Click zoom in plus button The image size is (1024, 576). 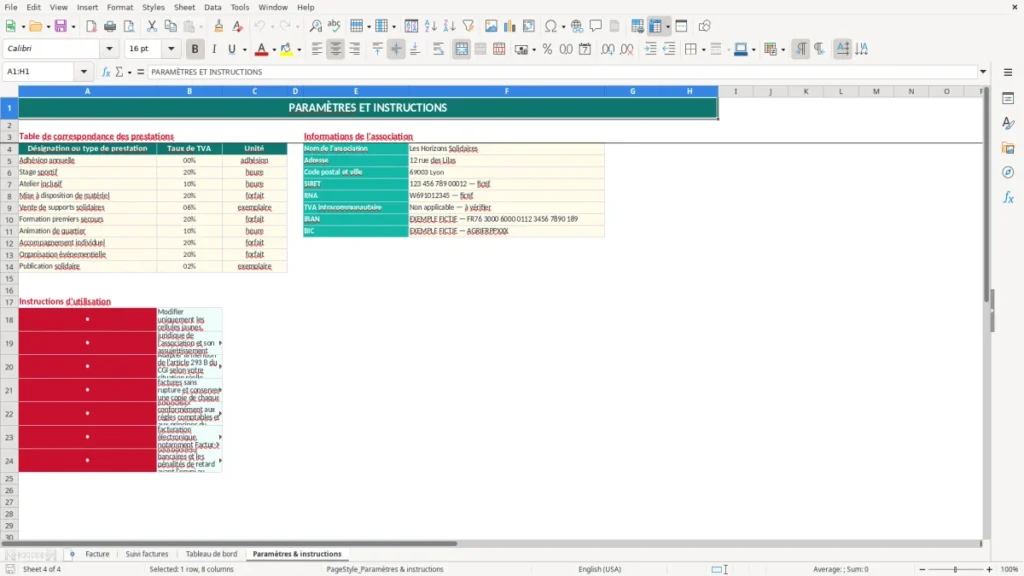click(x=989, y=569)
